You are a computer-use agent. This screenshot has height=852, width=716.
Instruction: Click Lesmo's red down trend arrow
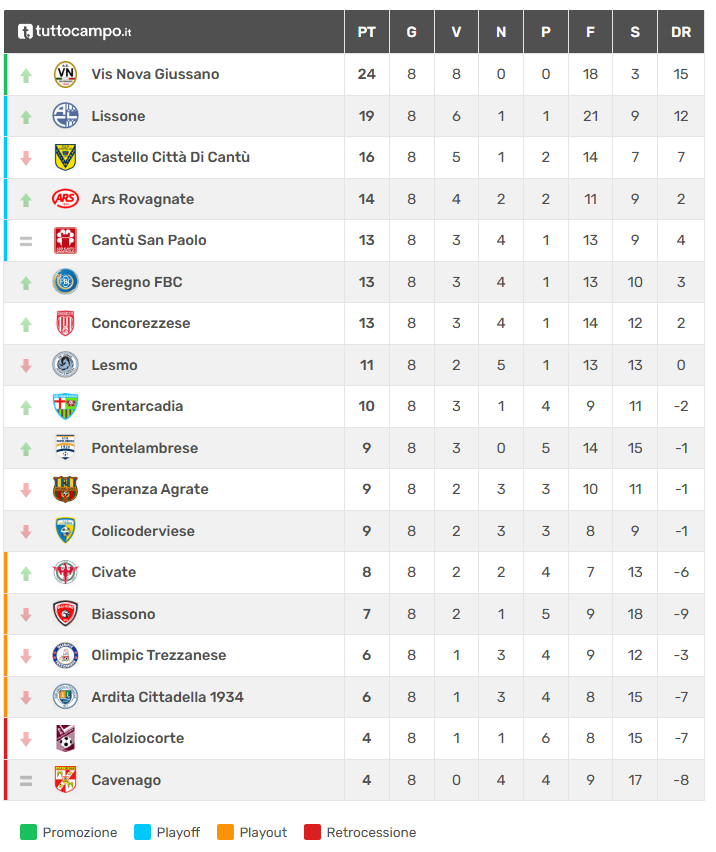point(26,366)
